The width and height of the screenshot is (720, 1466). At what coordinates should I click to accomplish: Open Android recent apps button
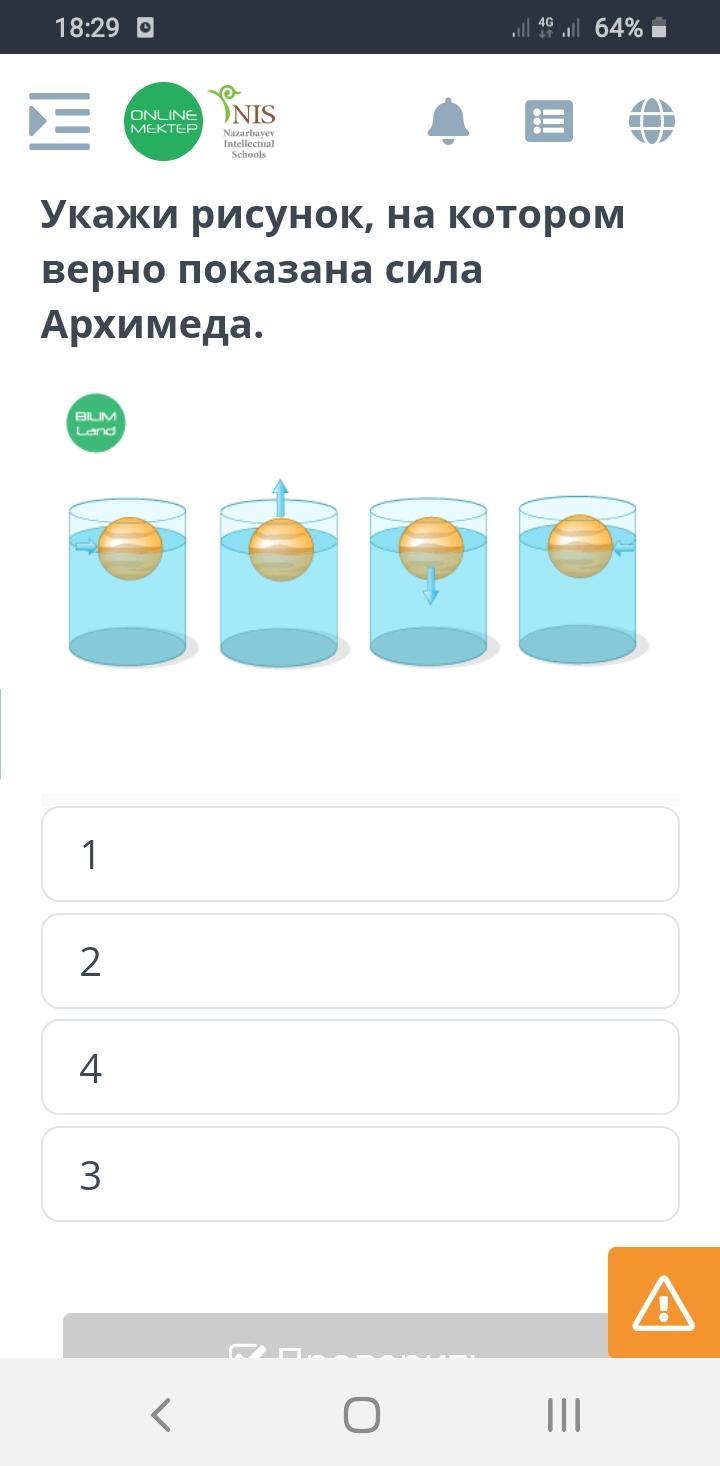pyautogui.click(x=564, y=1415)
